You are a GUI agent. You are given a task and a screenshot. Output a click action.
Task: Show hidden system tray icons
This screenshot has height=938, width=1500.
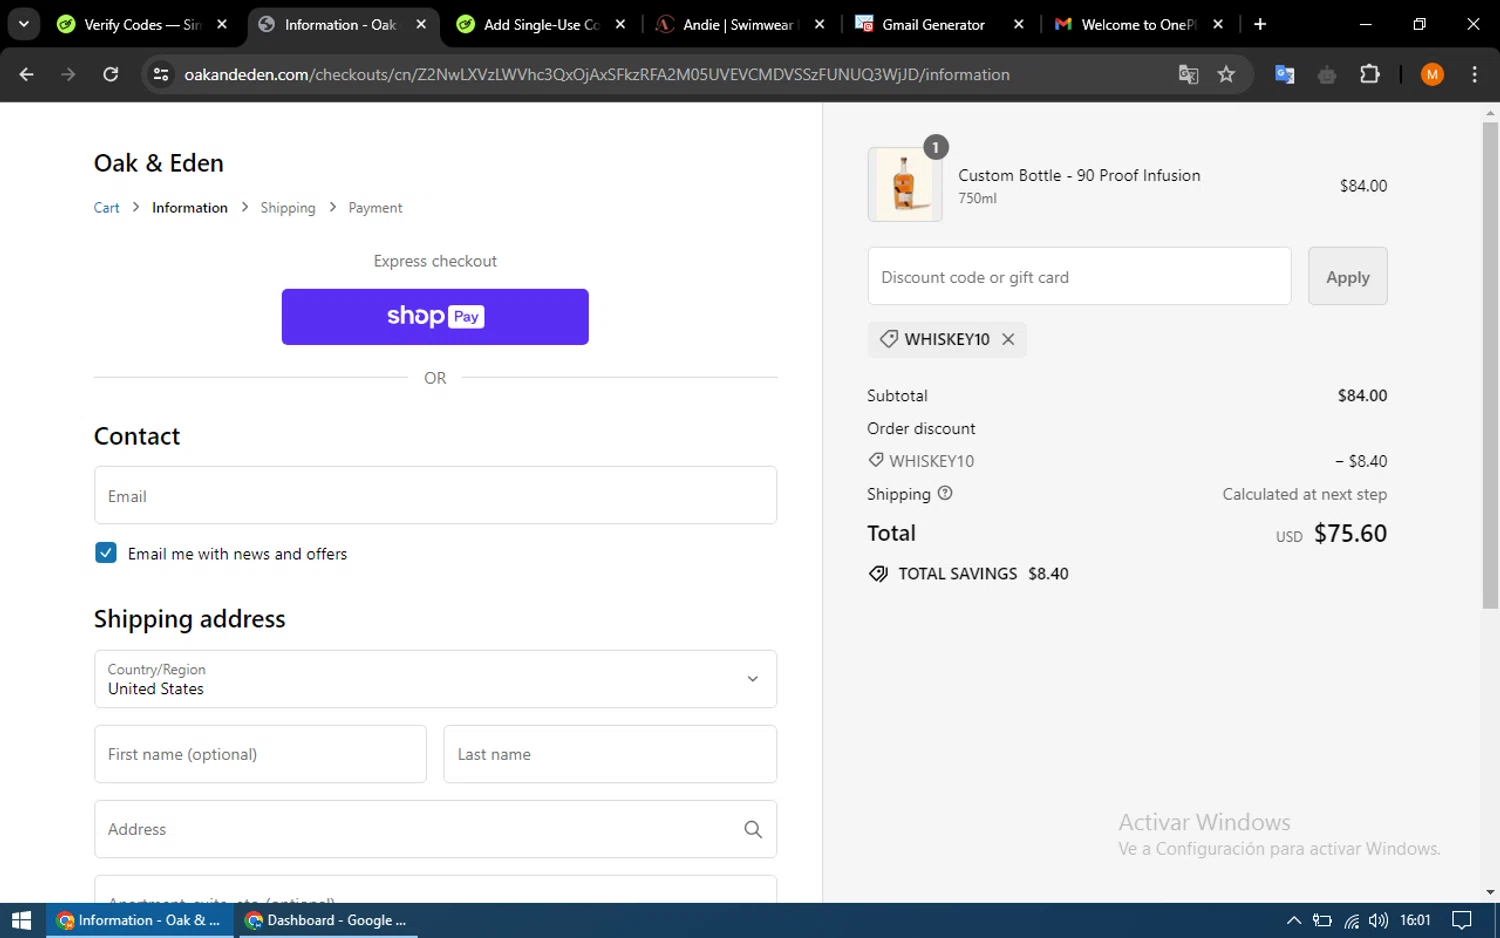click(1293, 920)
